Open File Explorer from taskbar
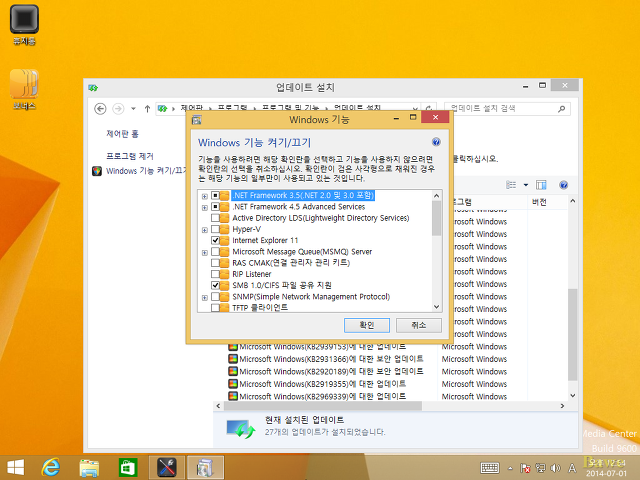Screen dimensions: 640x480 89,468
